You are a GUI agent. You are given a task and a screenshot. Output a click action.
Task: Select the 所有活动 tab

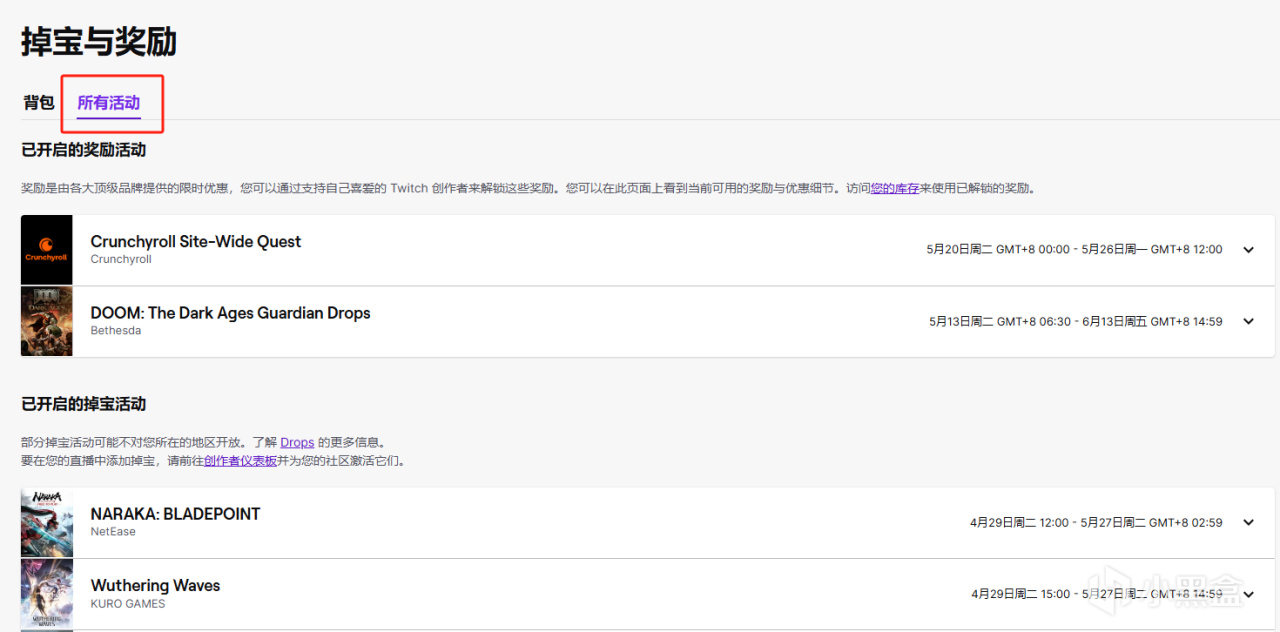[109, 102]
